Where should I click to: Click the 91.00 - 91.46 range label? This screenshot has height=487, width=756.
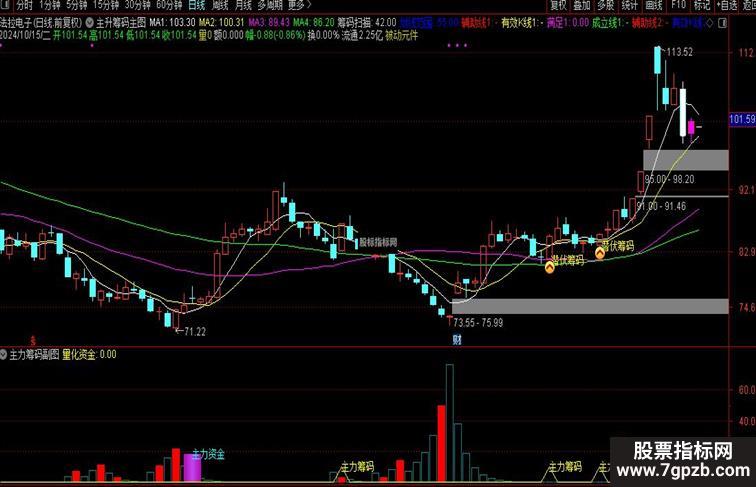pos(661,206)
